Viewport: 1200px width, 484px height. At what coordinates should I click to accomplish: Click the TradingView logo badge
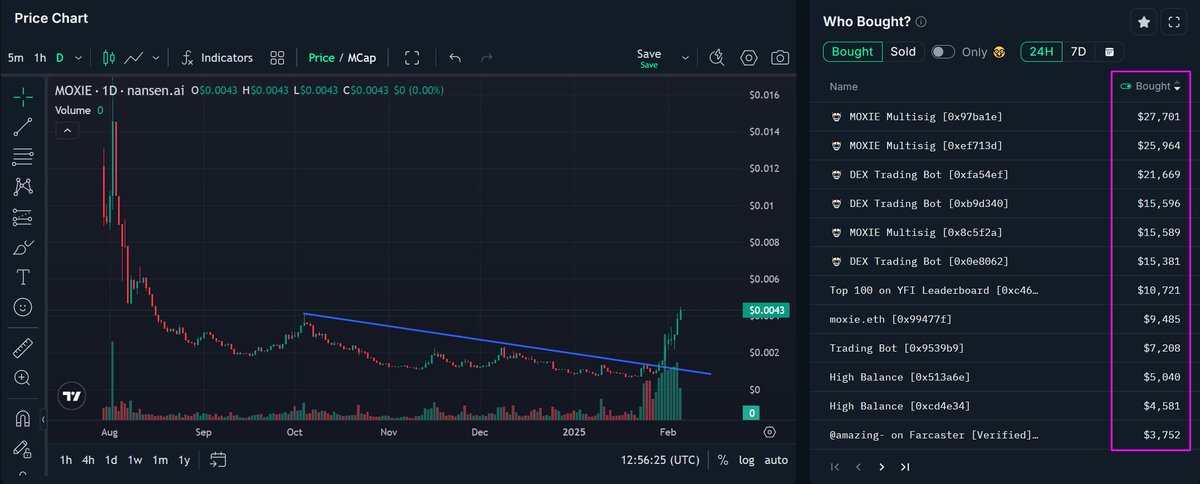pyautogui.click(x=72, y=396)
